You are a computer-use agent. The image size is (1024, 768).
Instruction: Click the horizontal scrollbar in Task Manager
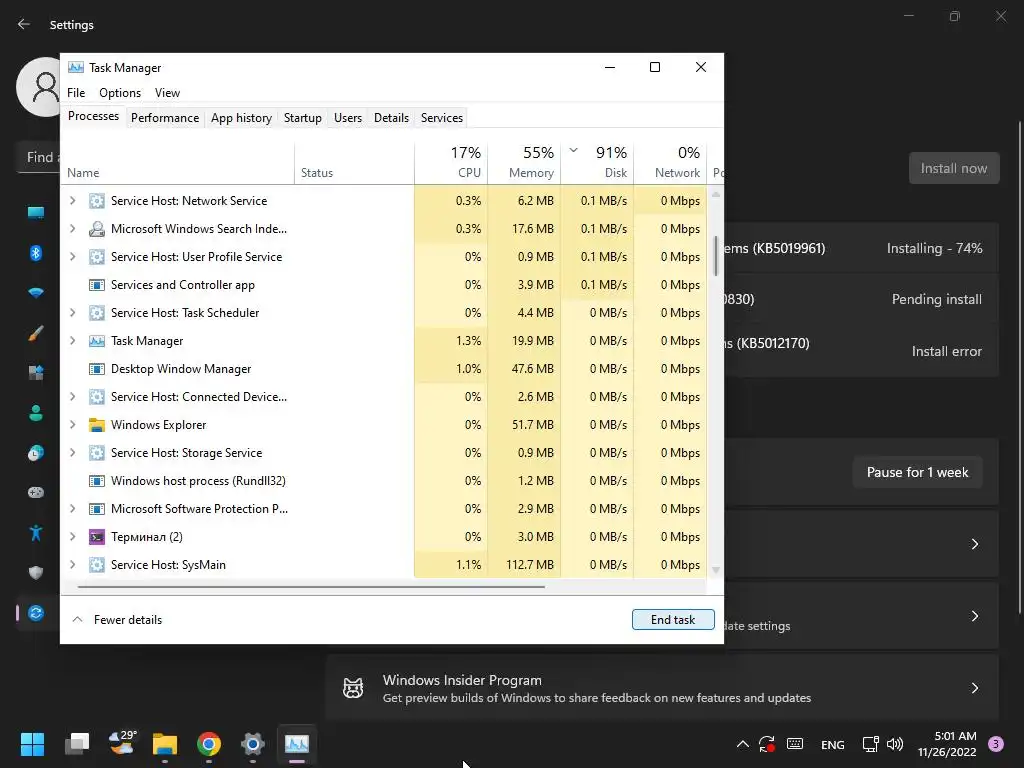[x=311, y=587]
